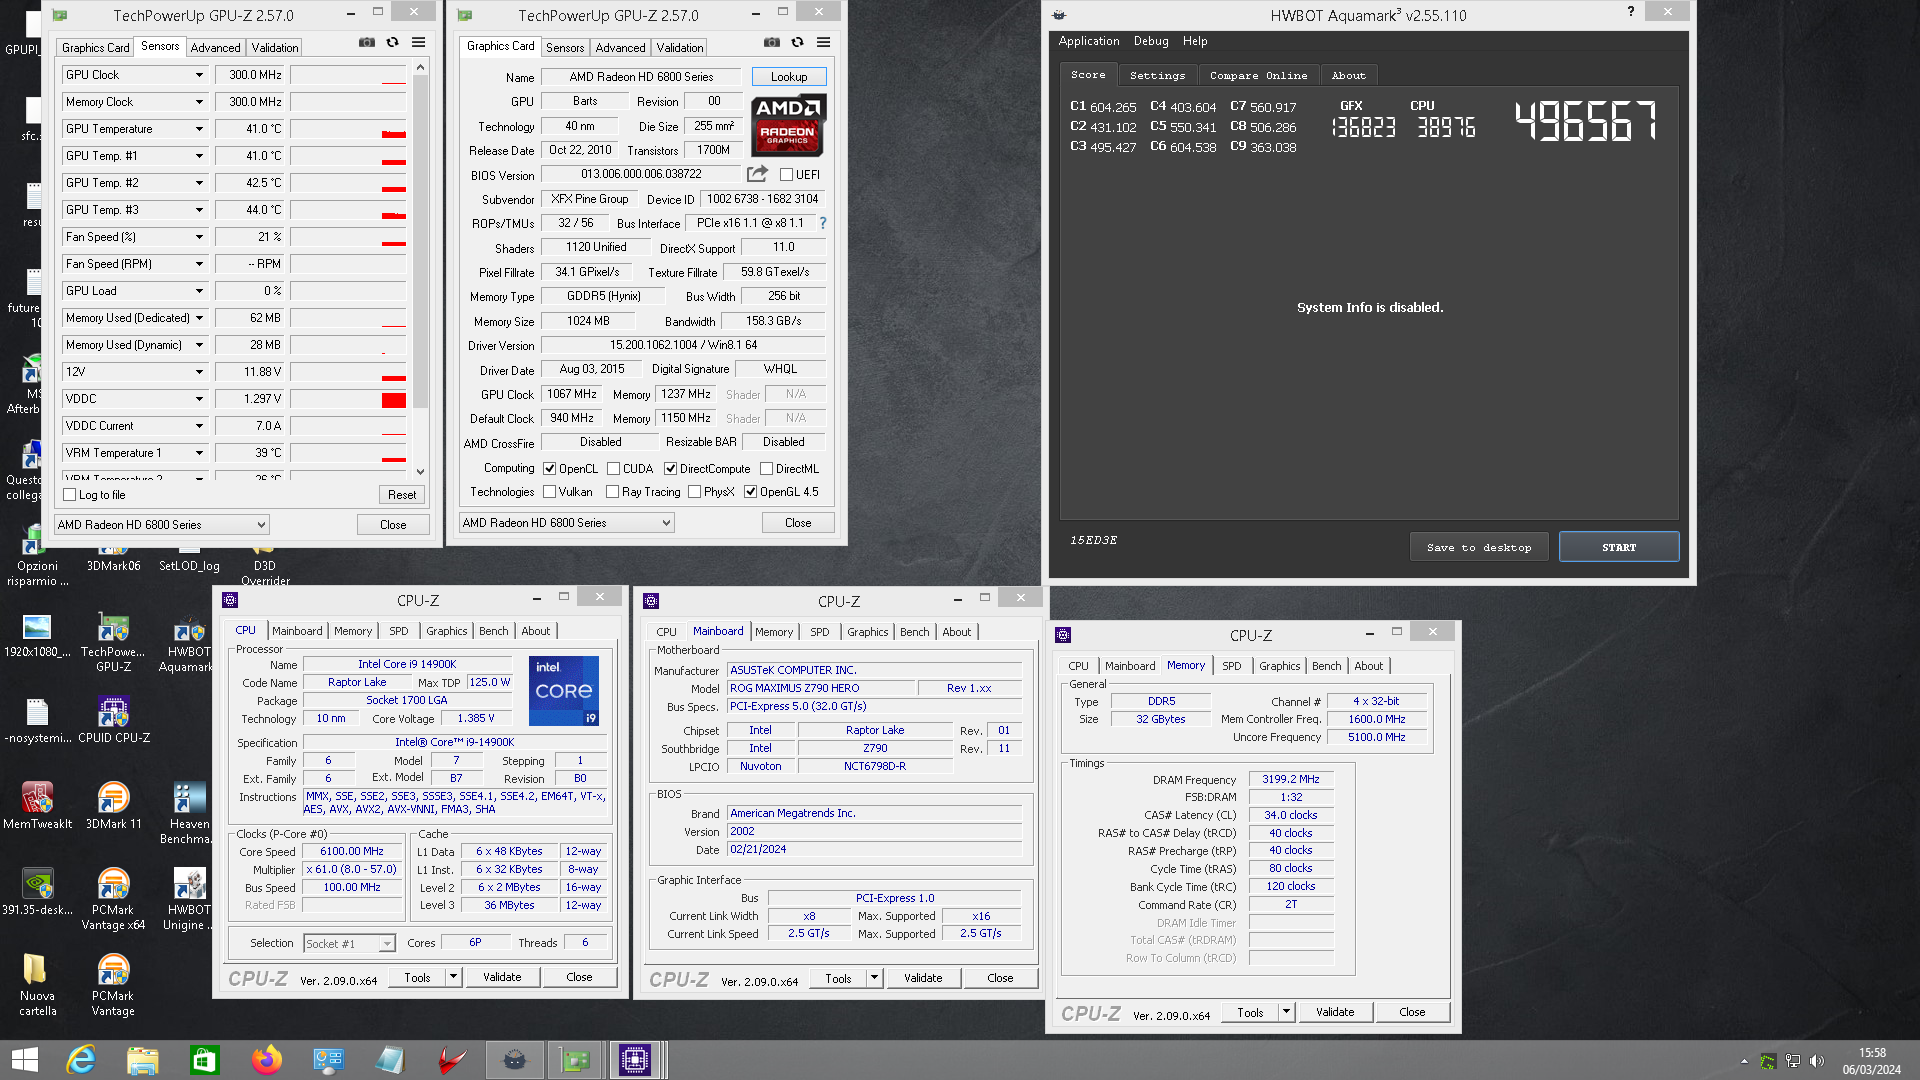This screenshot has height=1080, width=1920.
Task: Open HWBOT Unigine desktop icon
Action: 187,899
